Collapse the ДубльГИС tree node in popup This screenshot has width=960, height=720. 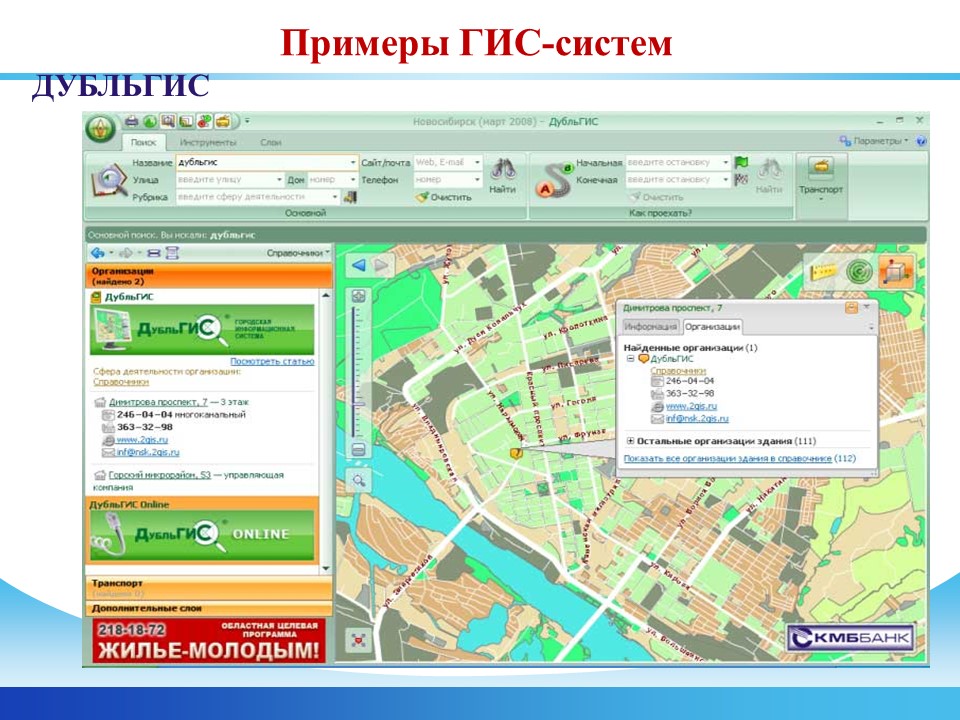point(630,359)
